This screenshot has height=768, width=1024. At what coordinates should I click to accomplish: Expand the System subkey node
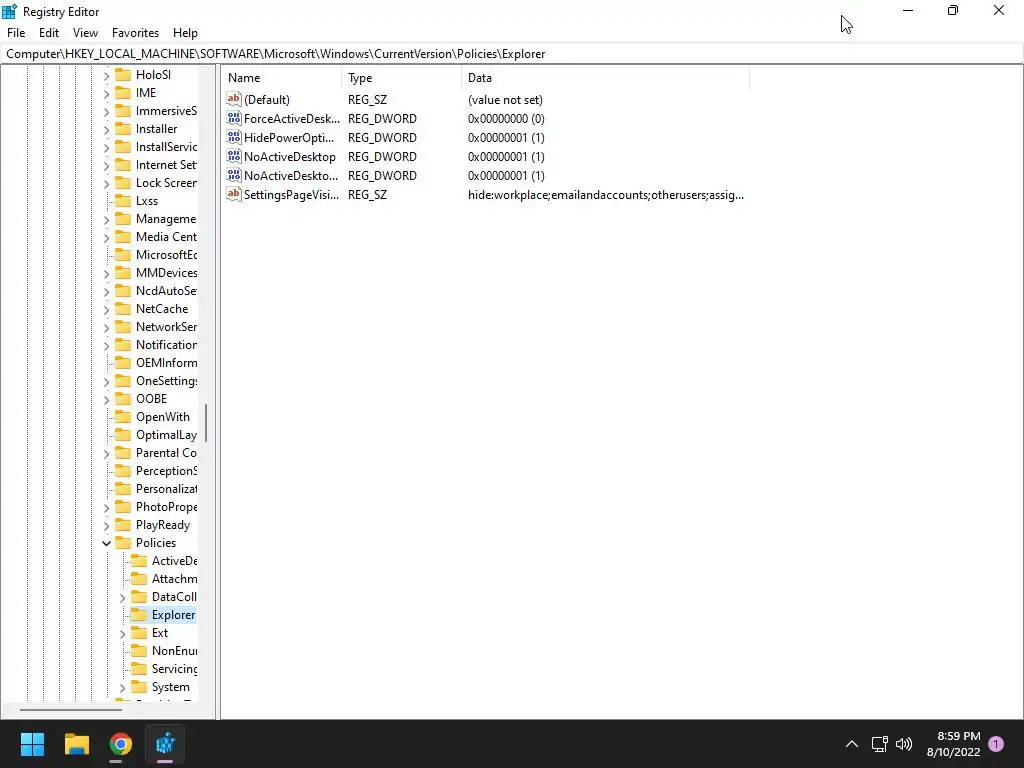pyautogui.click(x=123, y=688)
